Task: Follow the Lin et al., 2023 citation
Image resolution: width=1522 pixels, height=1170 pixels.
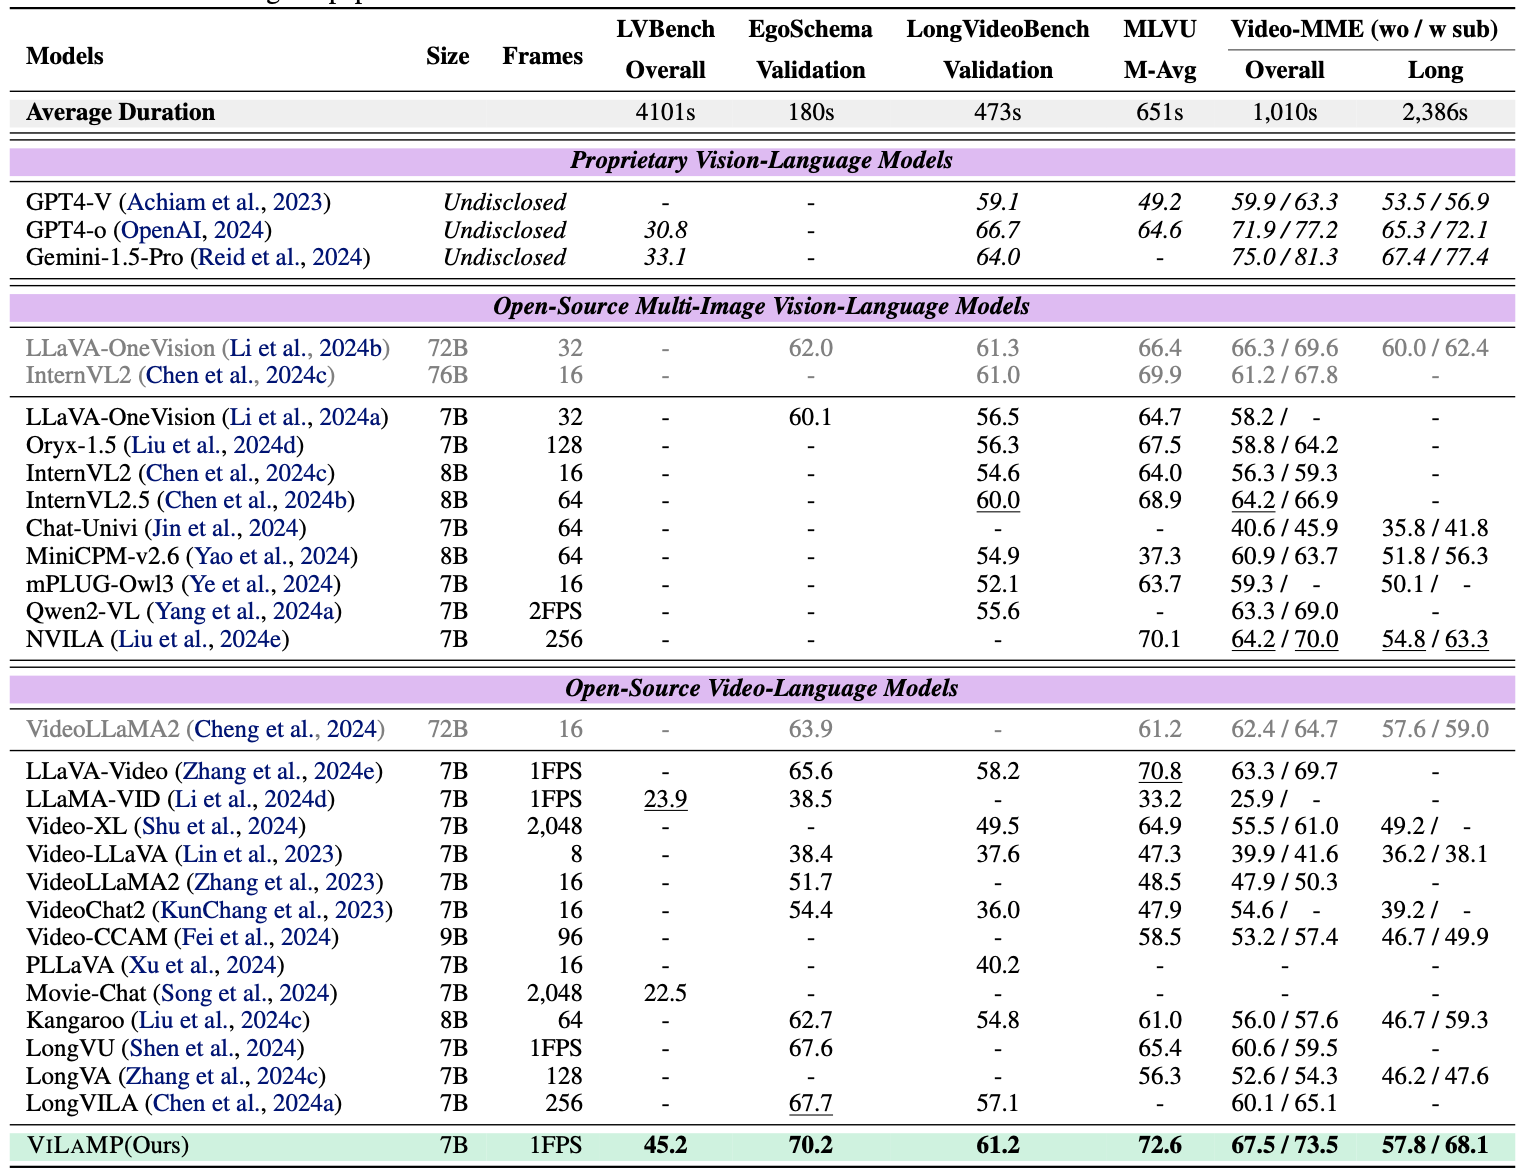Action: [258, 854]
